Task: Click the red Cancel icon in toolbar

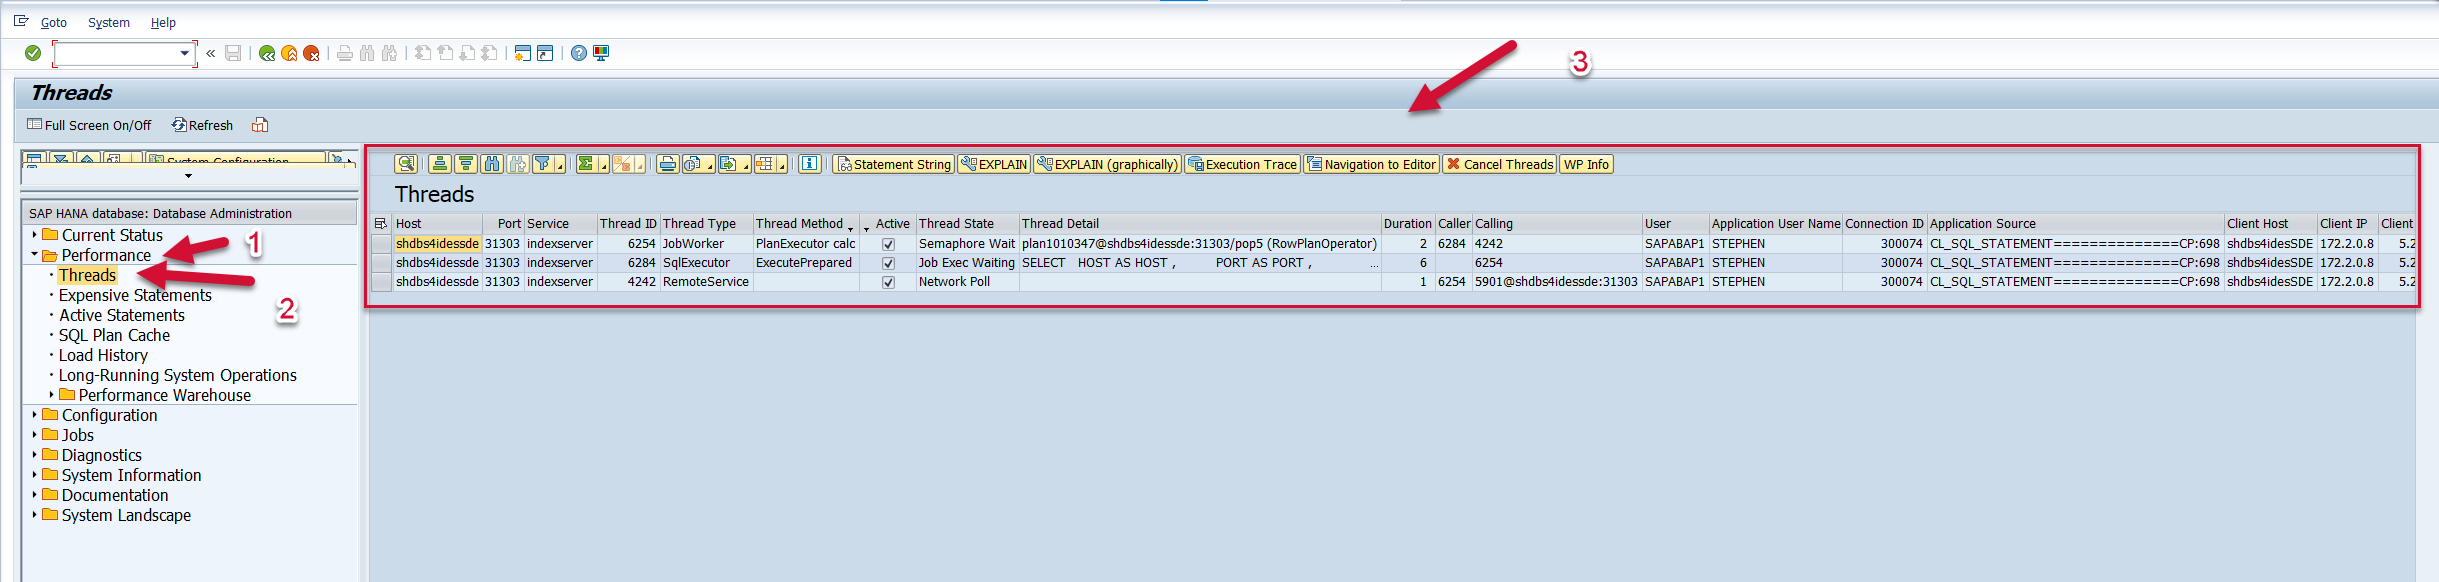Action: pyautogui.click(x=311, y=54)
